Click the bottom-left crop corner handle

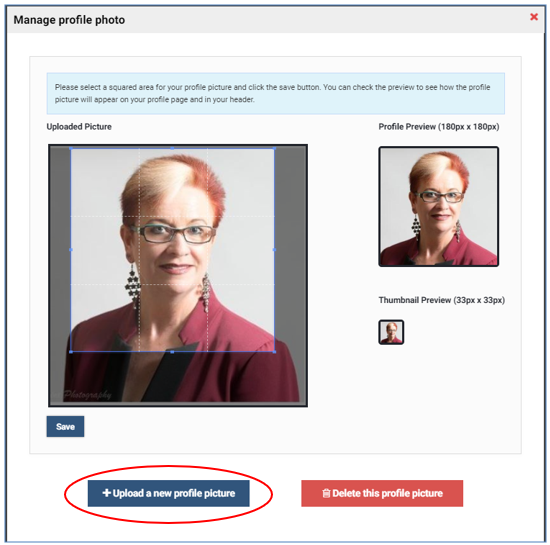(x=71, y=351)
